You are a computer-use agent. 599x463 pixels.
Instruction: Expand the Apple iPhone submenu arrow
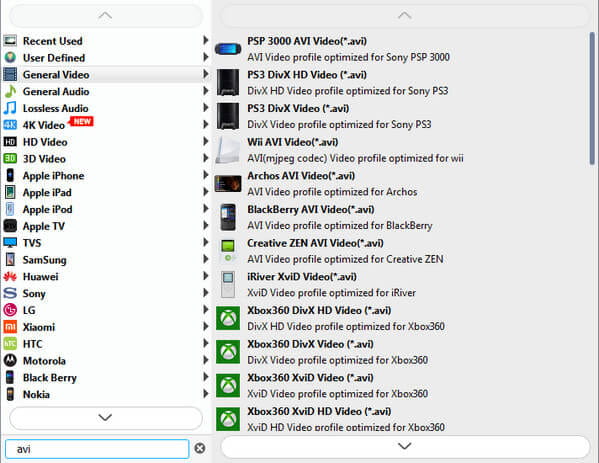206,175
